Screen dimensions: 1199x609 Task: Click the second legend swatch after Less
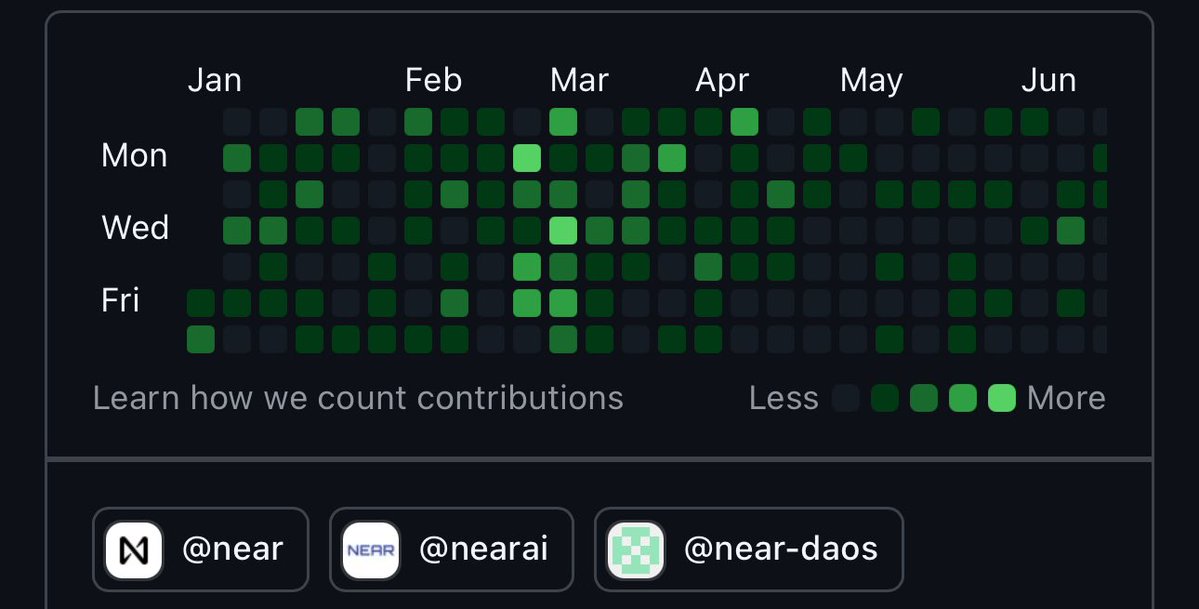[x=885, y=399]
